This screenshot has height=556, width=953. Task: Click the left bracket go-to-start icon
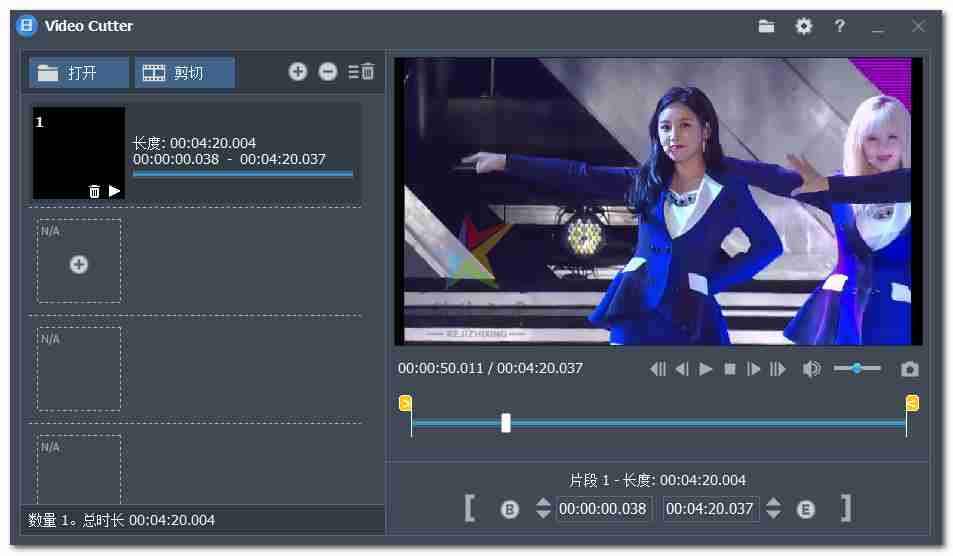469,508
